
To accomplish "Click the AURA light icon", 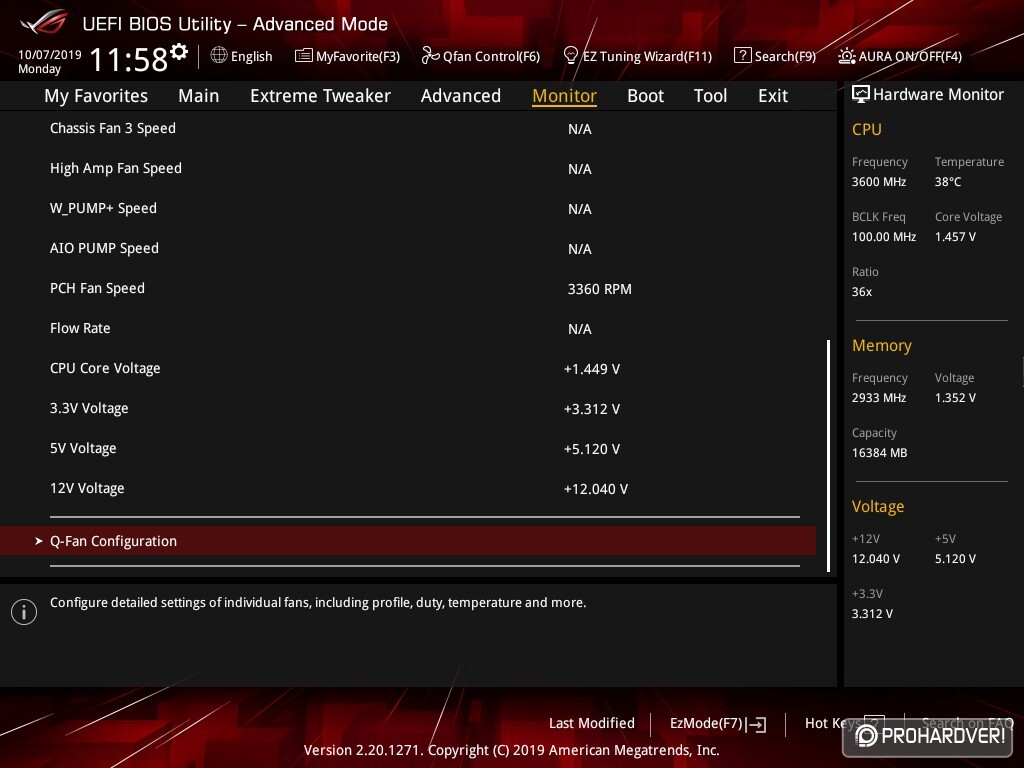I will 846,56.
